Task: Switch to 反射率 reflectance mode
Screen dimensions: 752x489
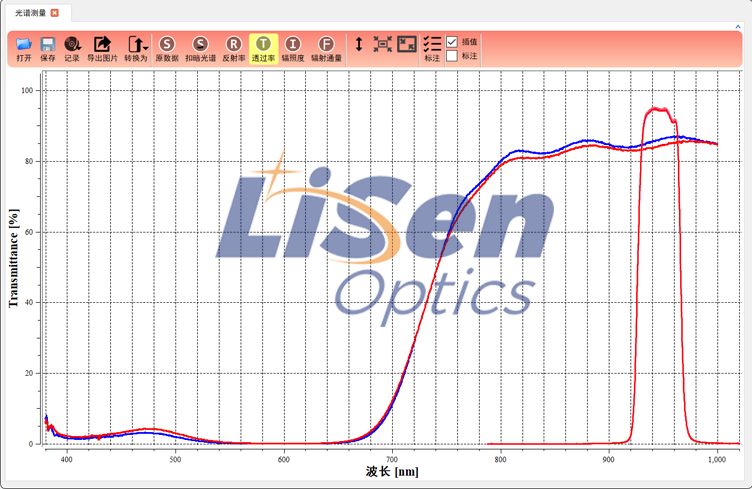Action: tap(234, 49)
